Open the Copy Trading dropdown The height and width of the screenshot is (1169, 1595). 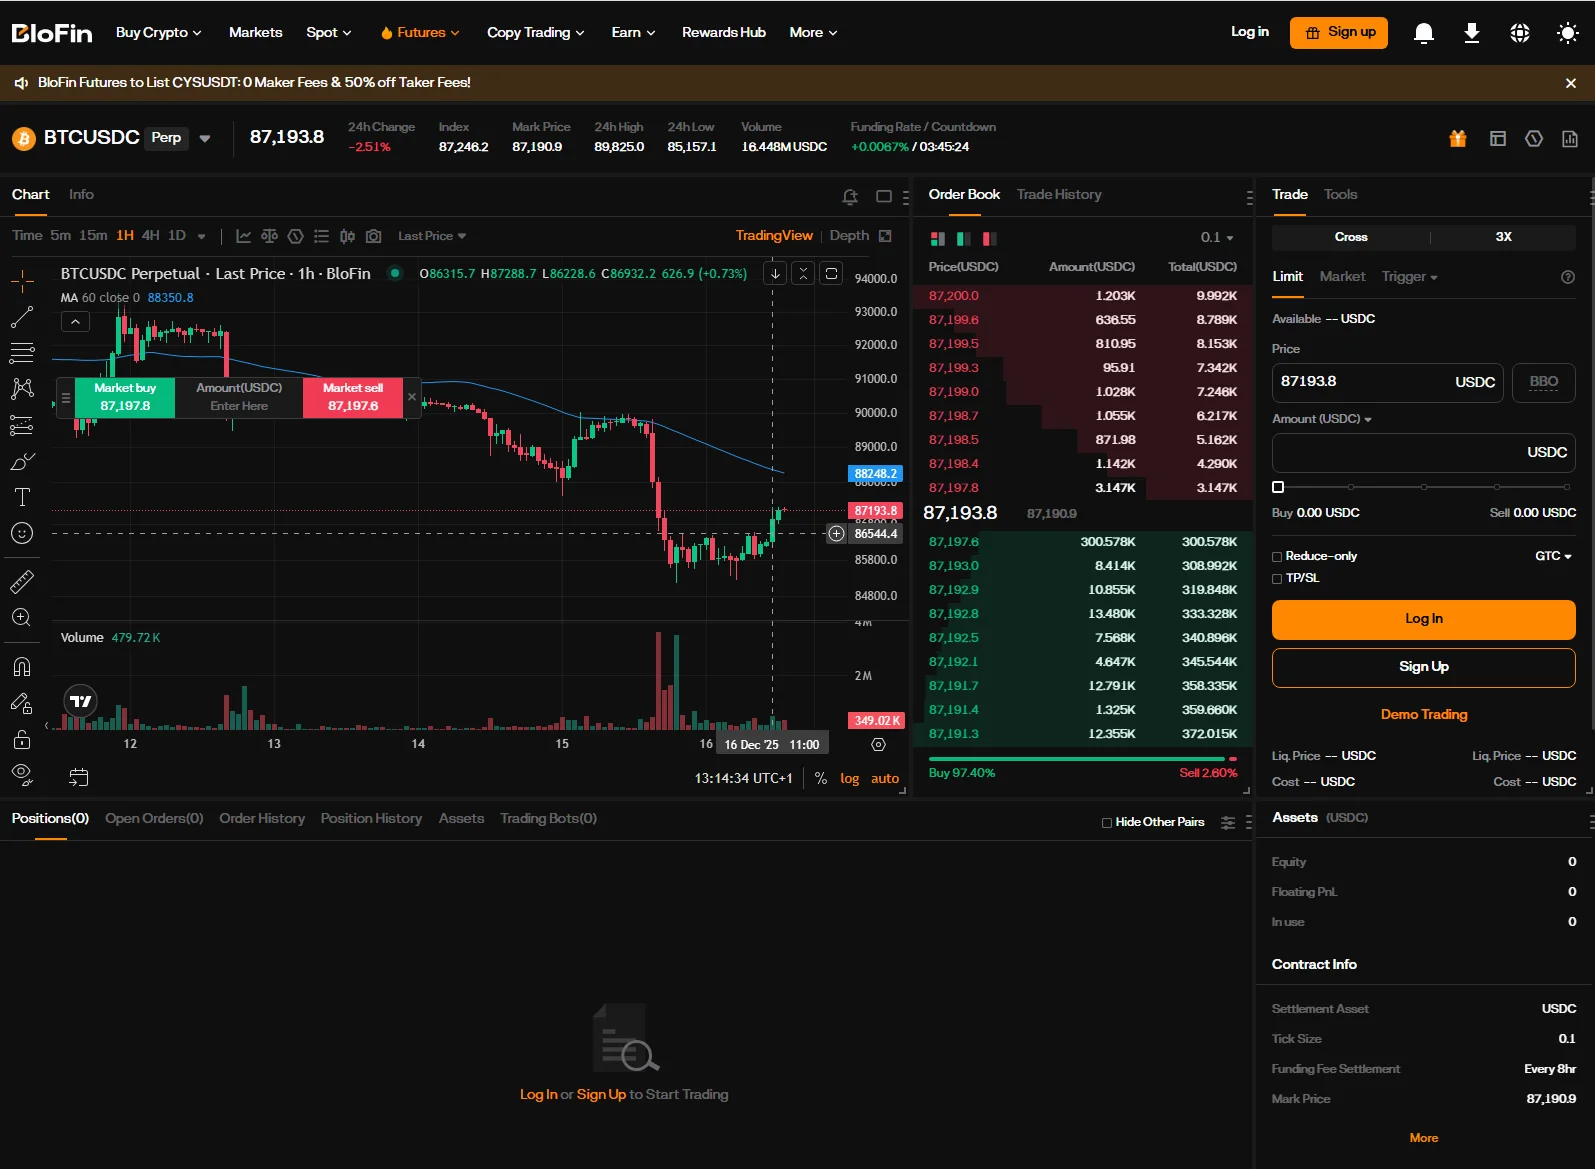click(535, 32)
